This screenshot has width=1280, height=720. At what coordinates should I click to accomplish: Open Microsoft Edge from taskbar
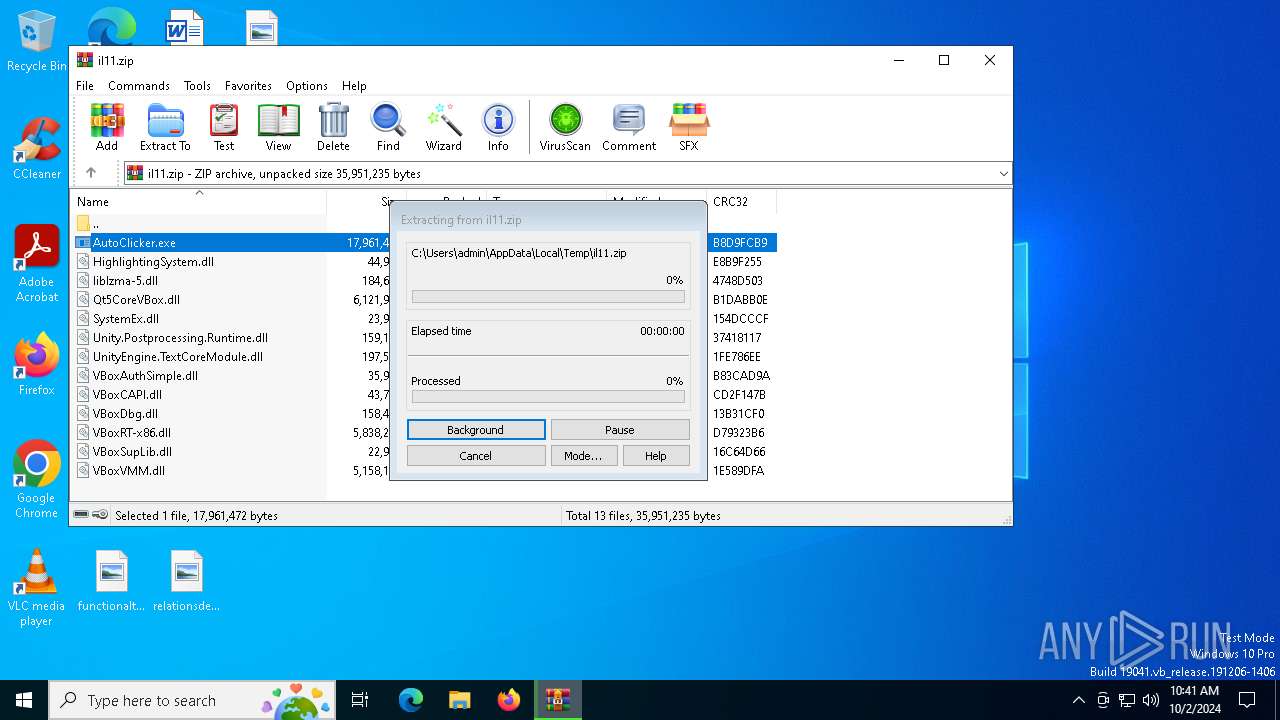click(x=411, y=700)
